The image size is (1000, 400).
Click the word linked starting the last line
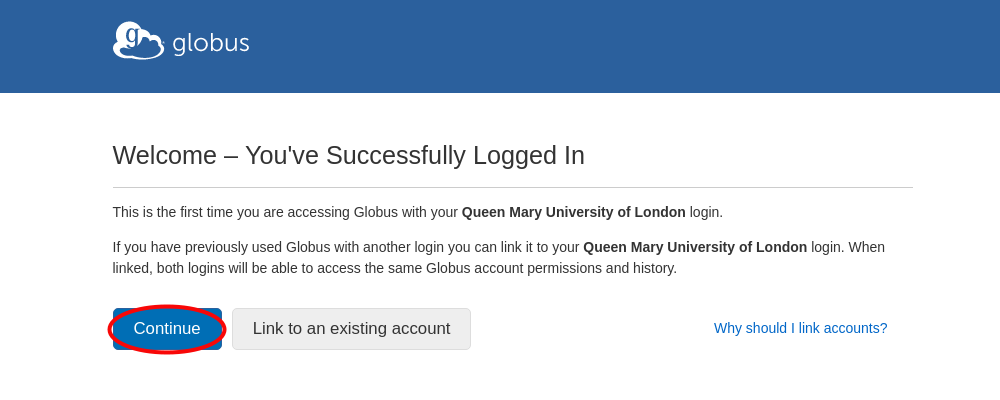(132, 268)
